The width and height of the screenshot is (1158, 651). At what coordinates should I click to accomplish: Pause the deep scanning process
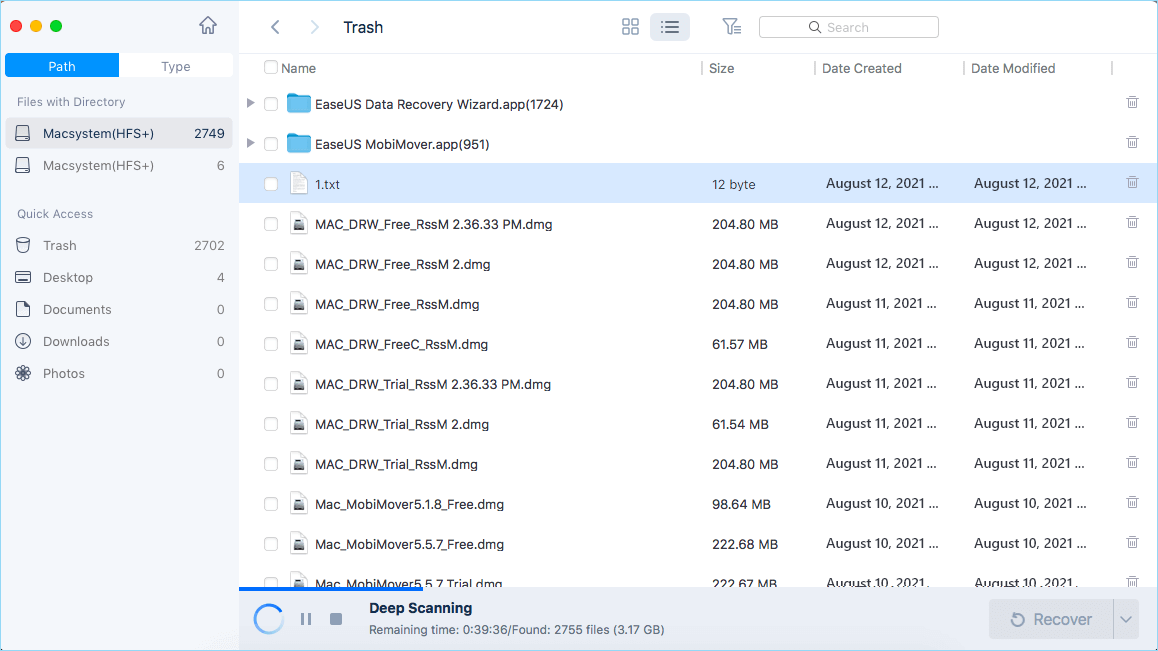[306, 619]
